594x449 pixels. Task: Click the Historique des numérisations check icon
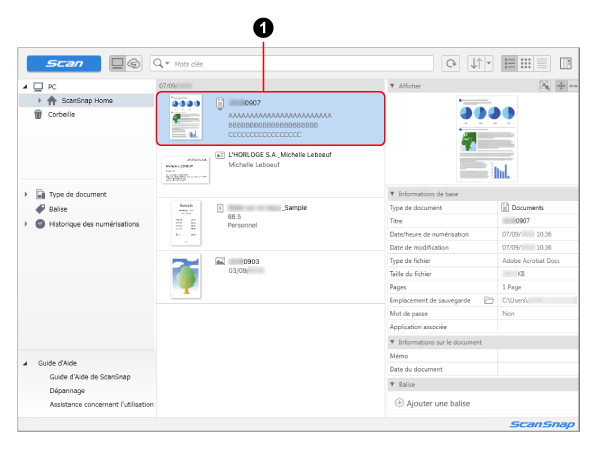[x=40, y=224]
